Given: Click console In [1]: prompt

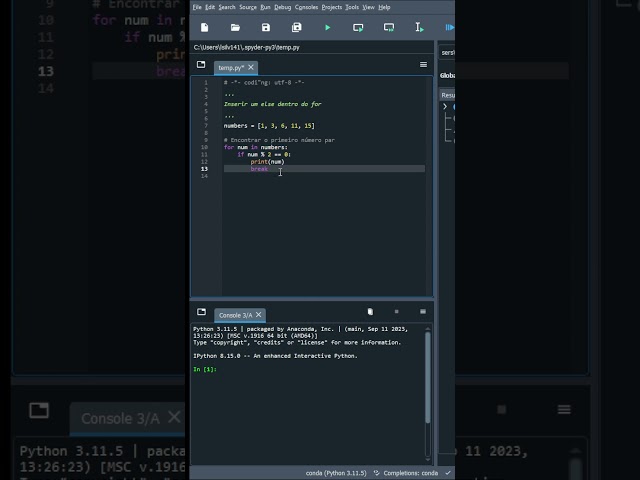Looking at the screenshot, I should coord(205,369).
